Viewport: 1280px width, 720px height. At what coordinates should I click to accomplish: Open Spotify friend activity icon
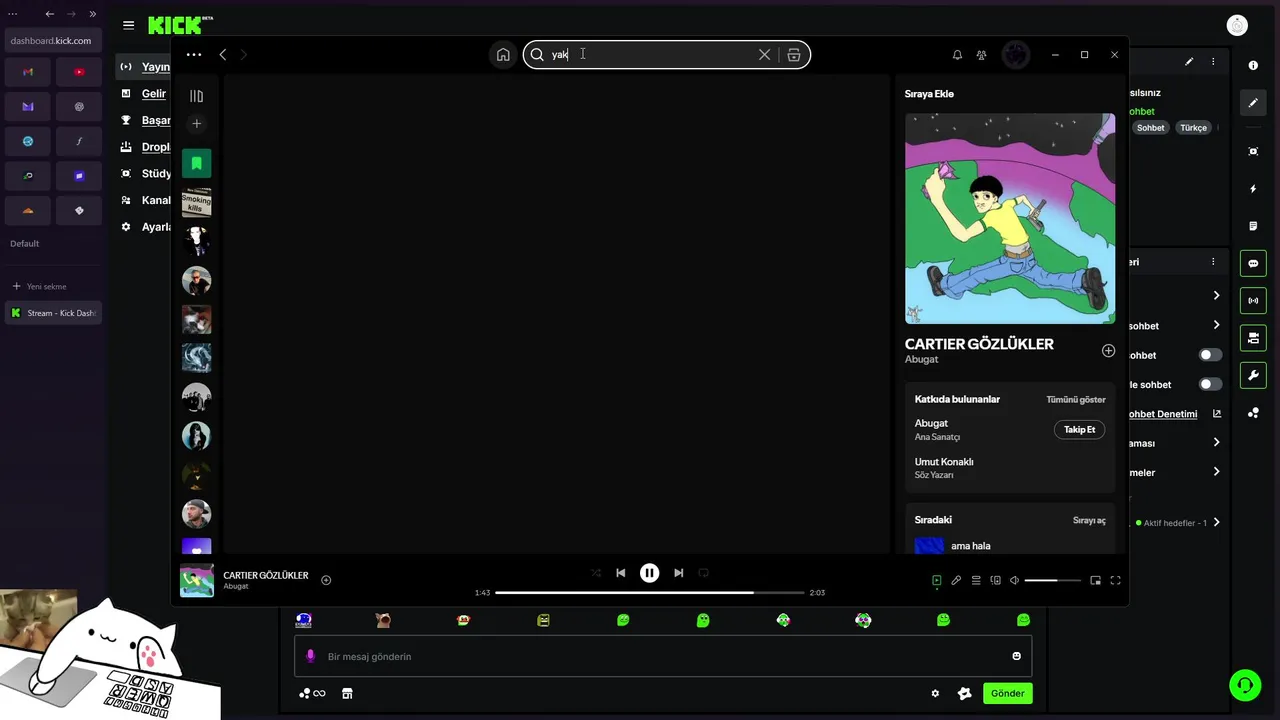click(x=981, y=55)
